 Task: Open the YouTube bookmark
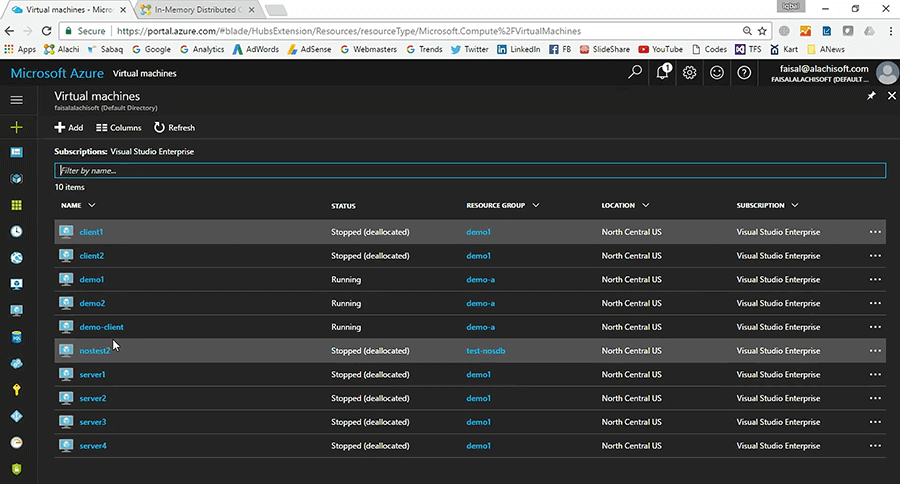point(661,49)
